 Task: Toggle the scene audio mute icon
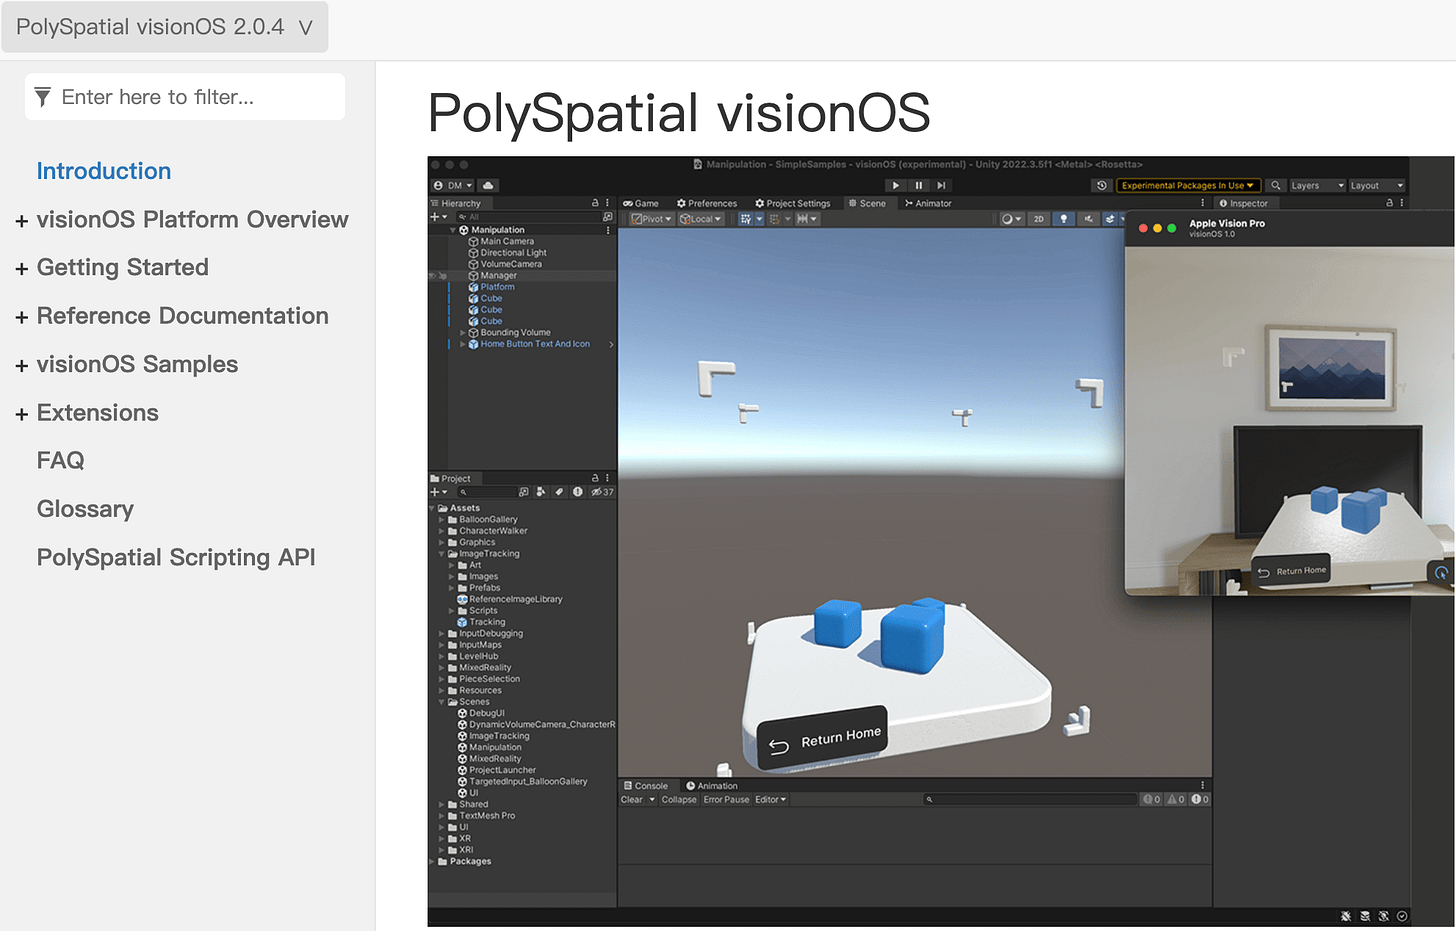click(x=1088, y=219)
